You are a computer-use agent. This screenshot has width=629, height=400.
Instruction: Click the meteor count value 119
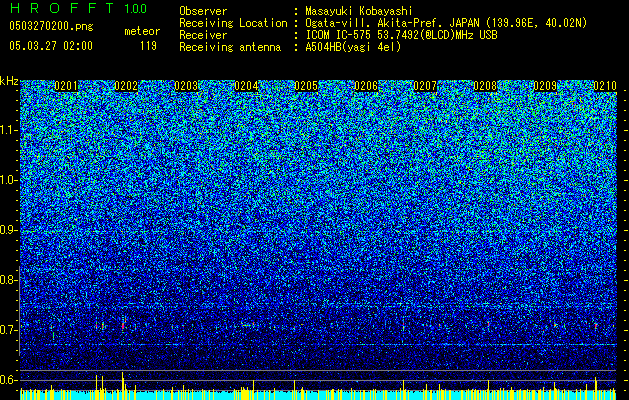148,46
